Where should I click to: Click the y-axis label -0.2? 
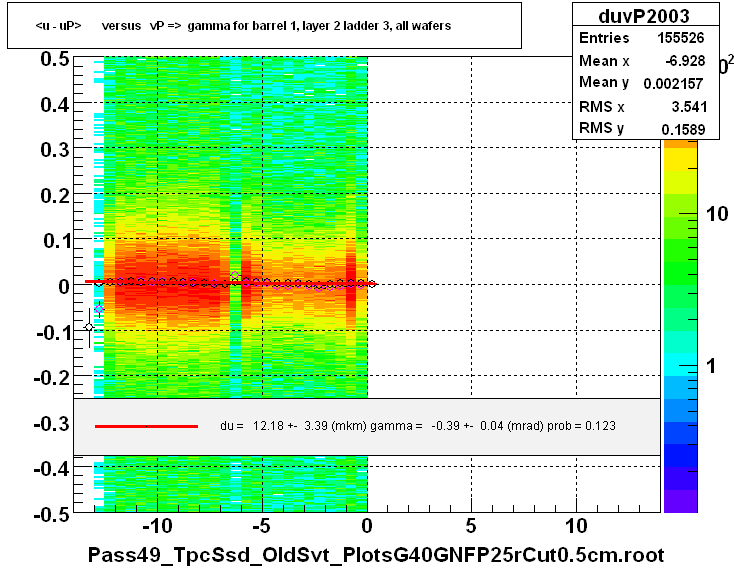(51, 377)
